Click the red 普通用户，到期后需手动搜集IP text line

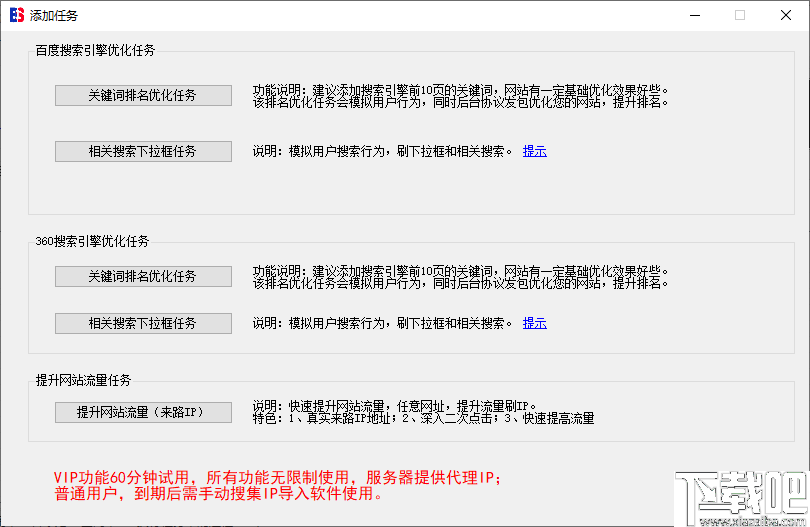(x=220, y=493)
